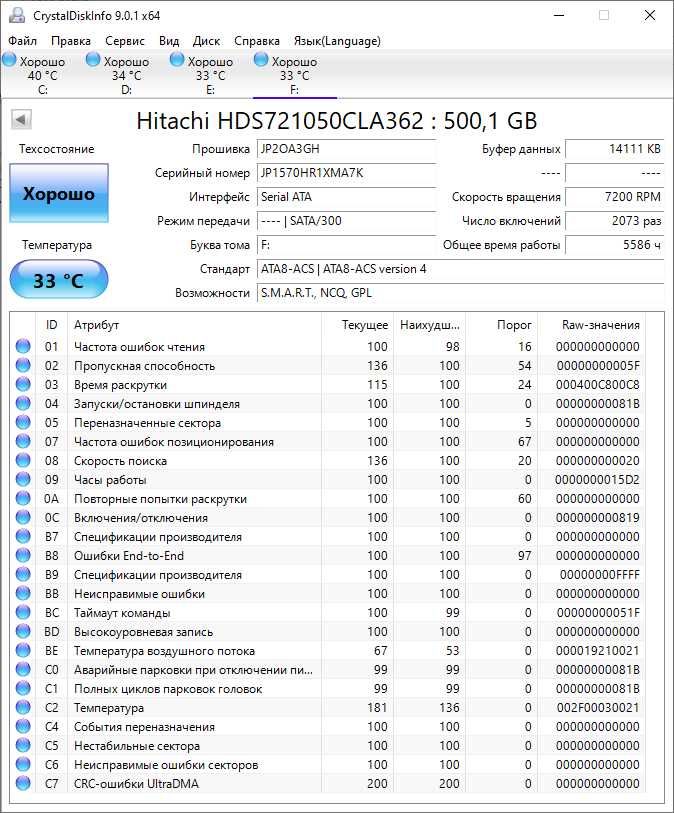Open the Язык(Language) menu
This screenshot has height=813, width=674.
point(337,41)
